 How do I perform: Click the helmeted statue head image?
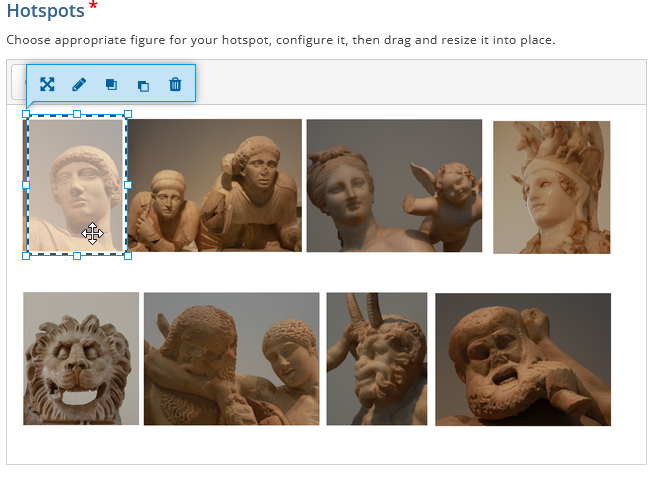point(551,187)
